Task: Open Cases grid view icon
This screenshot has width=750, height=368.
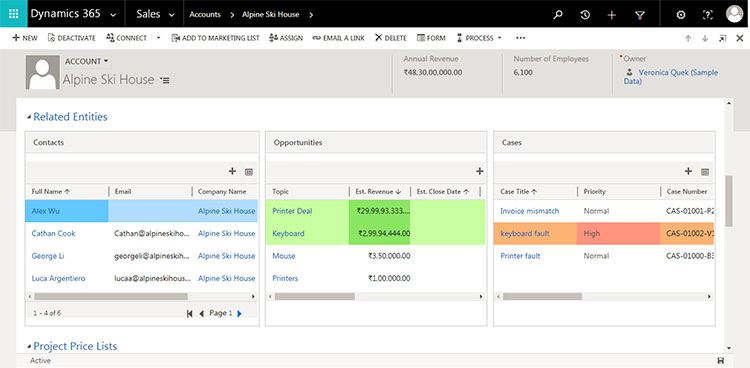Action: pyautogui.click(x=705, y=172)
